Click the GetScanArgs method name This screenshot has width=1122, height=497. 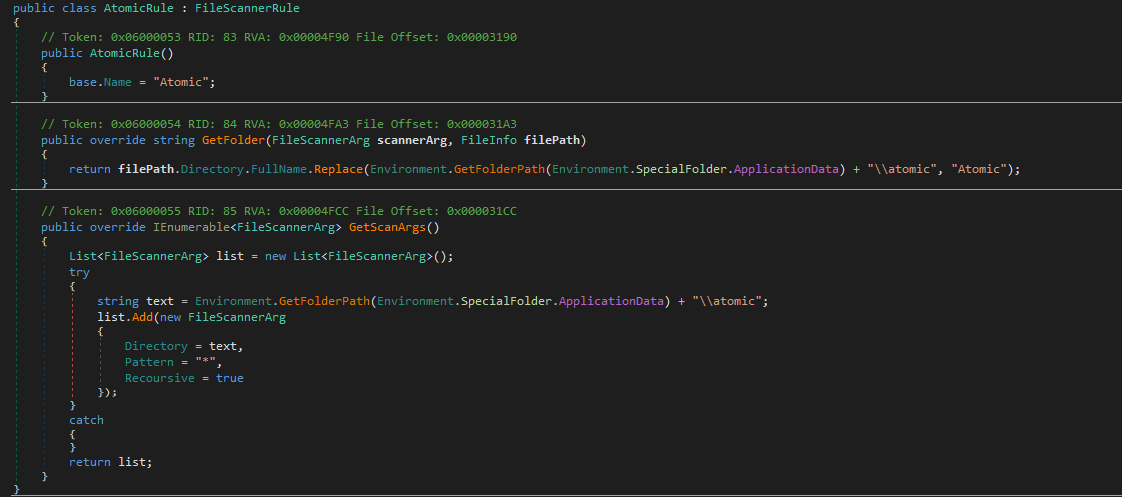coord(394,227)
